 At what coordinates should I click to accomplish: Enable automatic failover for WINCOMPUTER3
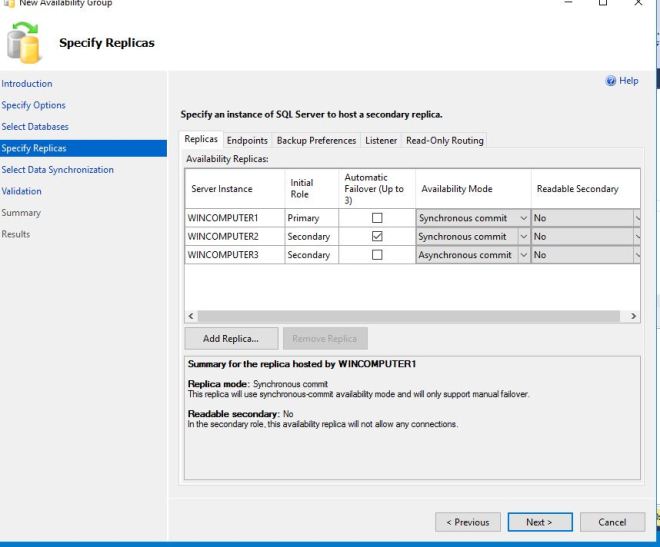click(x=377, y=255)
